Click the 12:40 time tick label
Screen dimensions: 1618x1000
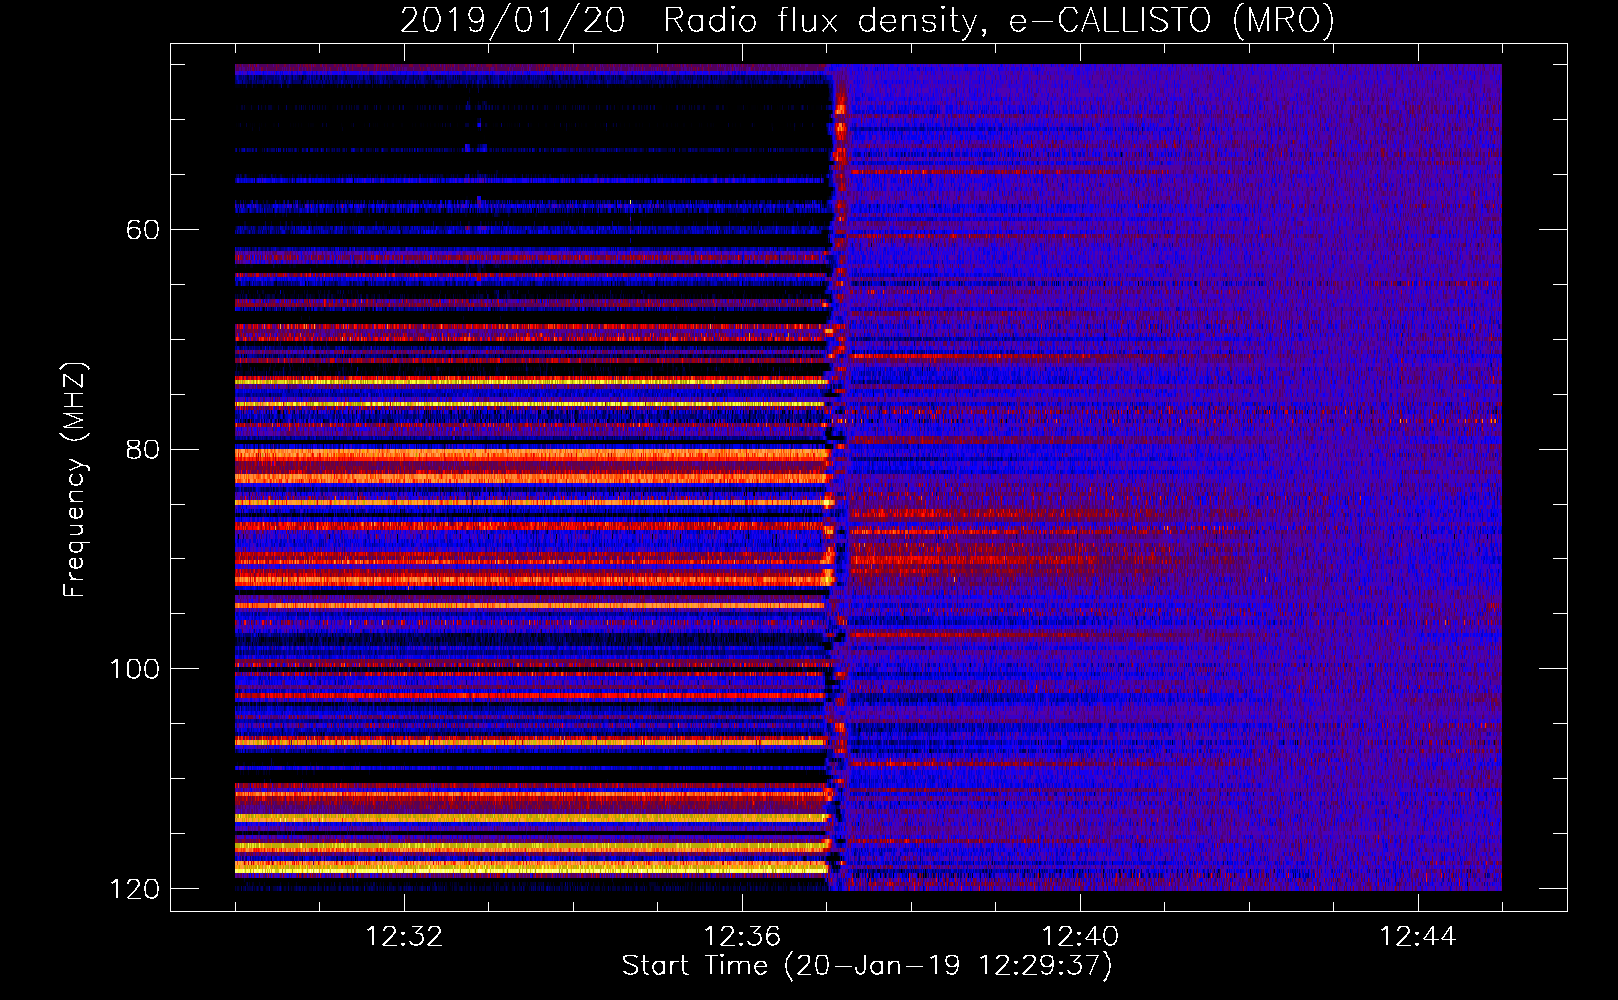[x=1080, y=937]
